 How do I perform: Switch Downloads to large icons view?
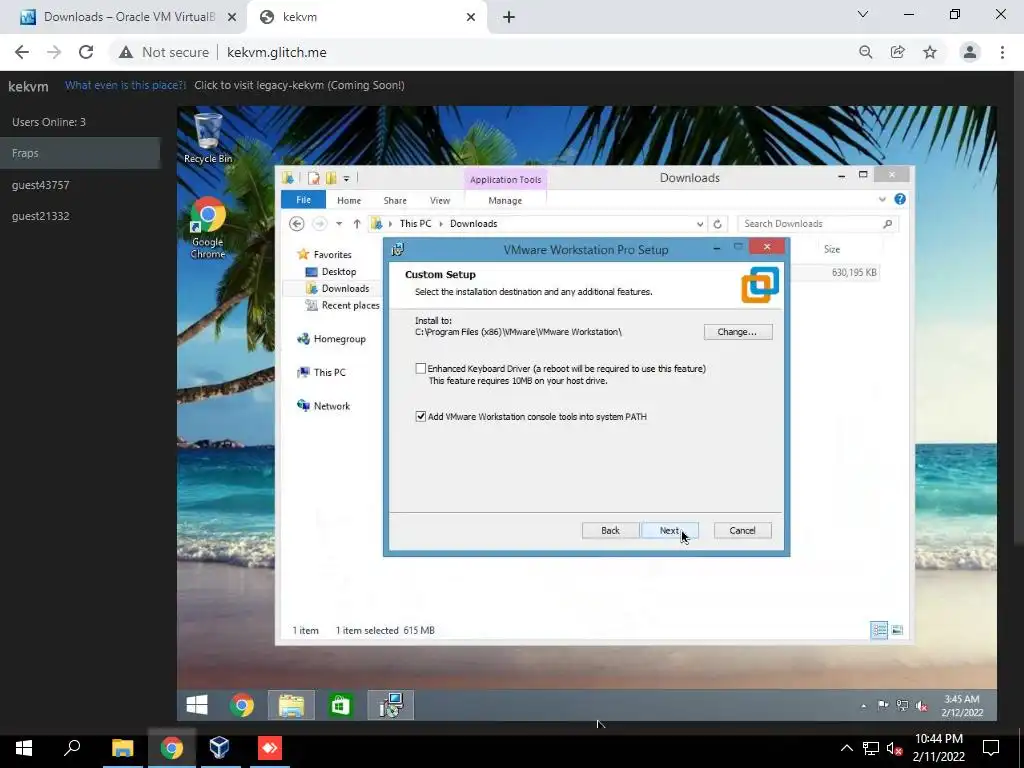(x=897, y=630)
